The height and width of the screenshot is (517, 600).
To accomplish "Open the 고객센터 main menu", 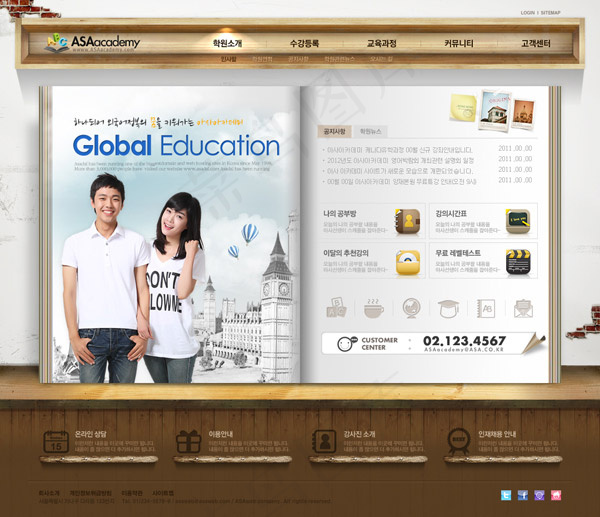I will pos(536,43).
